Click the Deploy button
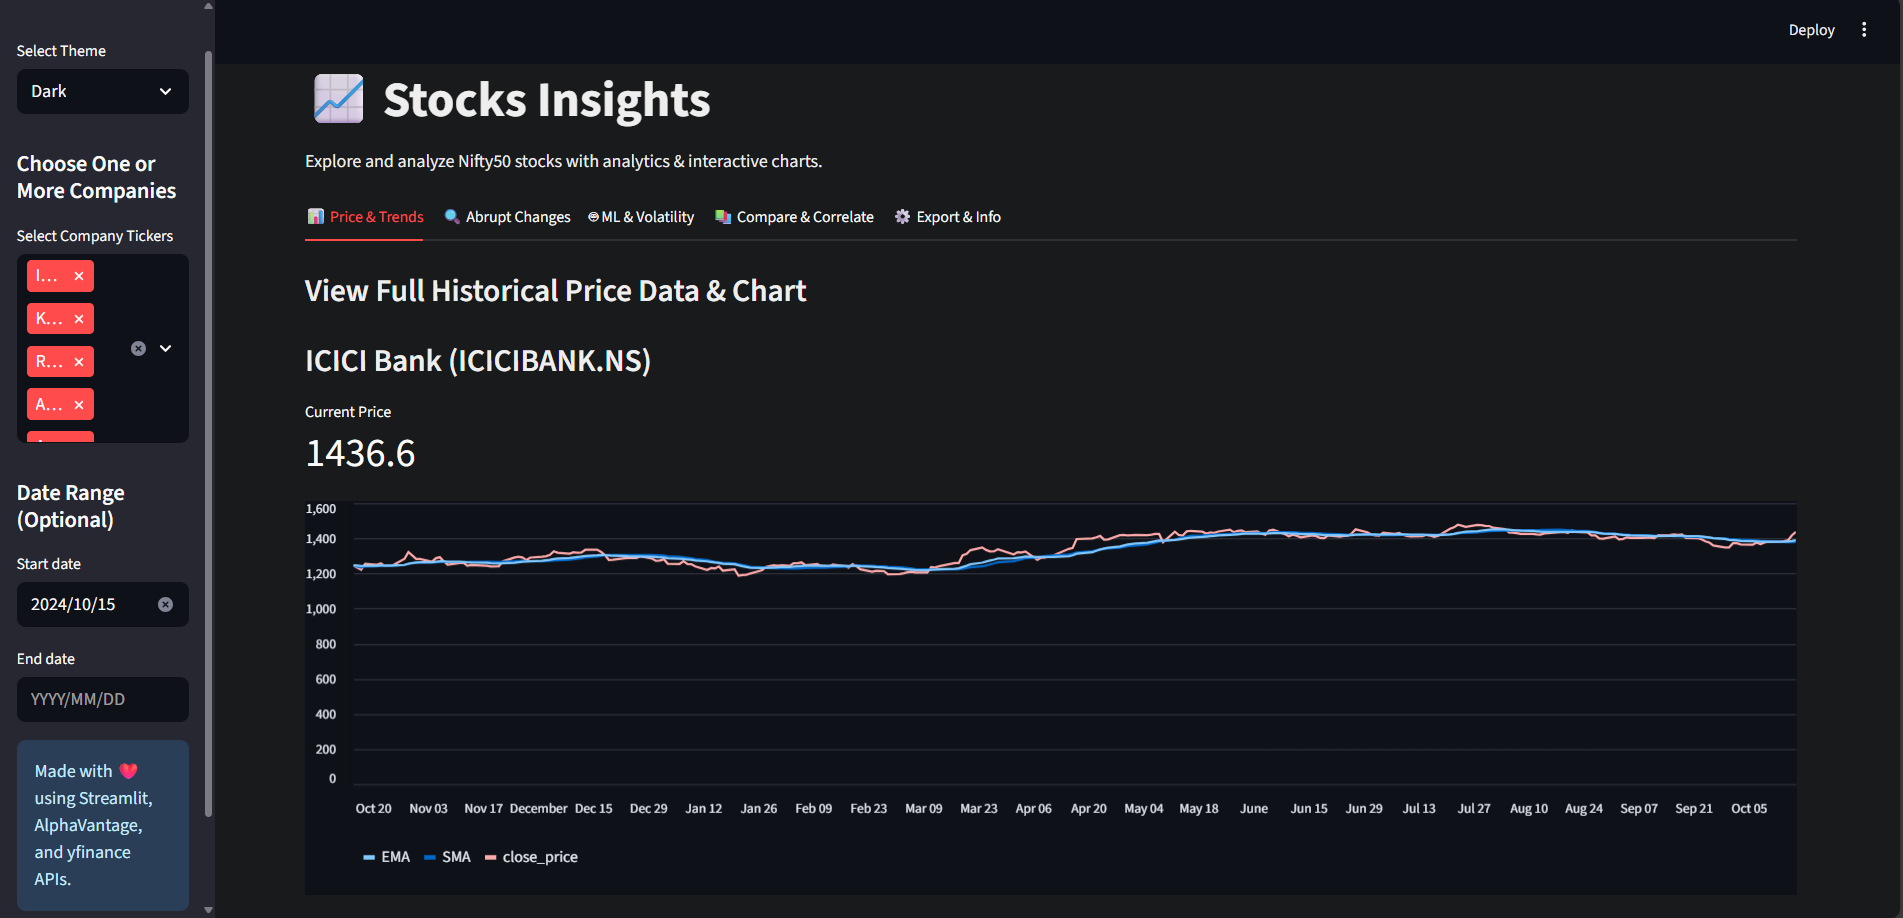 coord(1811,30)
